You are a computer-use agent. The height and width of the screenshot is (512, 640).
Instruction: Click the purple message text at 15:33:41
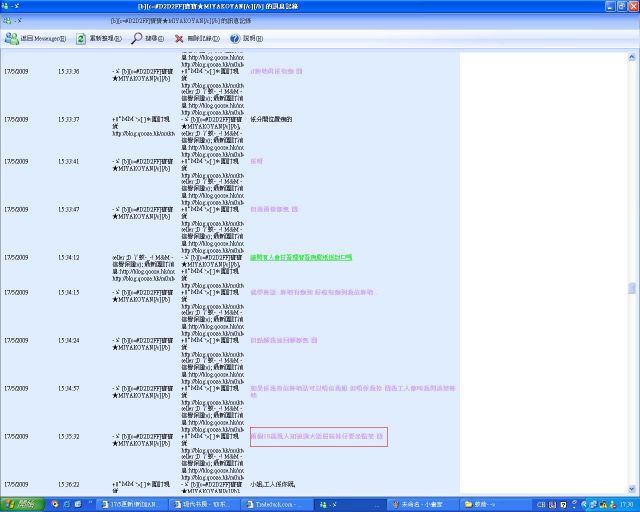click(x=256, y=161)
